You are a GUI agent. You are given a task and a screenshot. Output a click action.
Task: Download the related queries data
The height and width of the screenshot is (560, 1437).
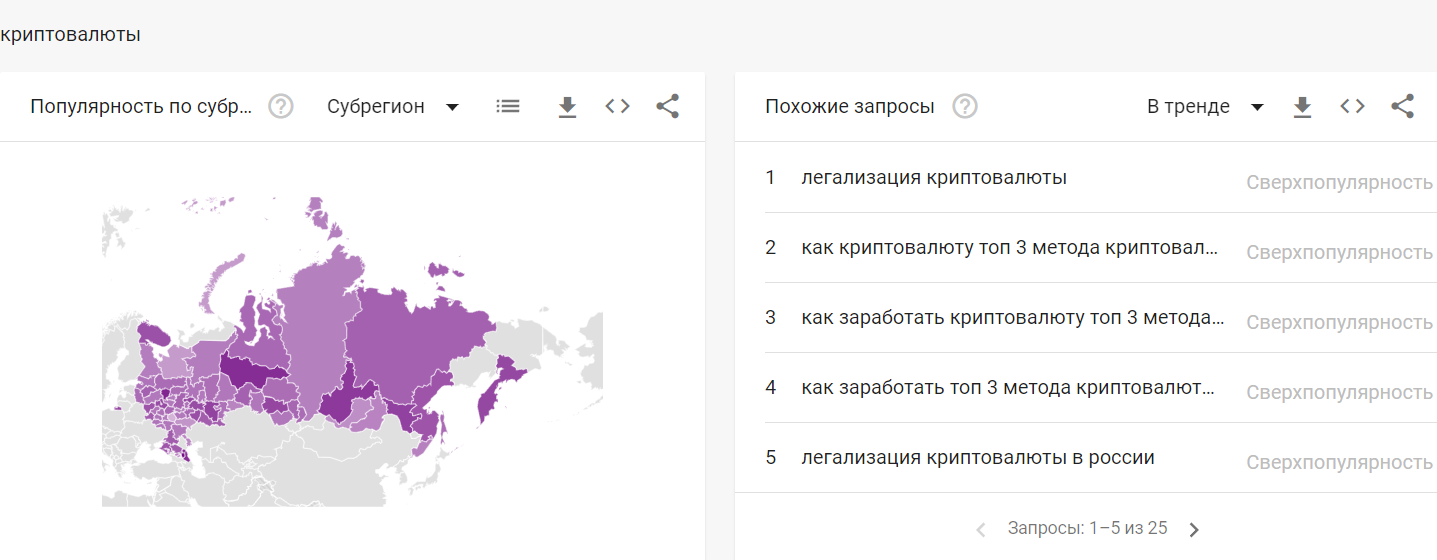(1302, 106)
